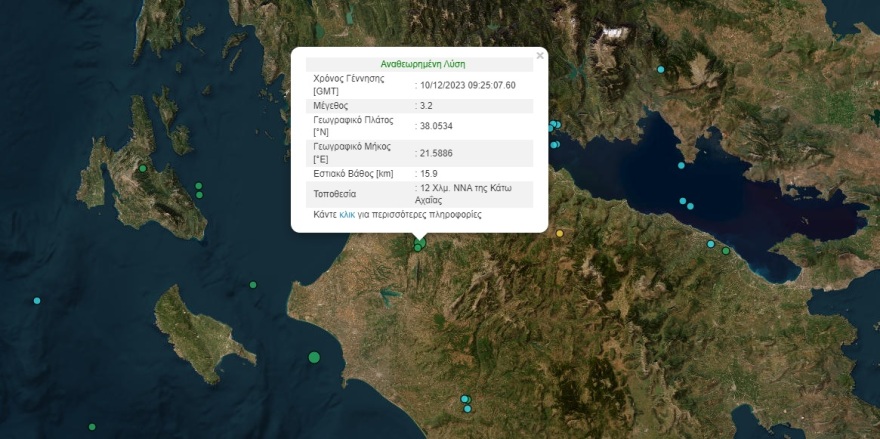The image size is (880, 439).
Task: Click the cyan marker in the upper-right map area
Action: 660,69
